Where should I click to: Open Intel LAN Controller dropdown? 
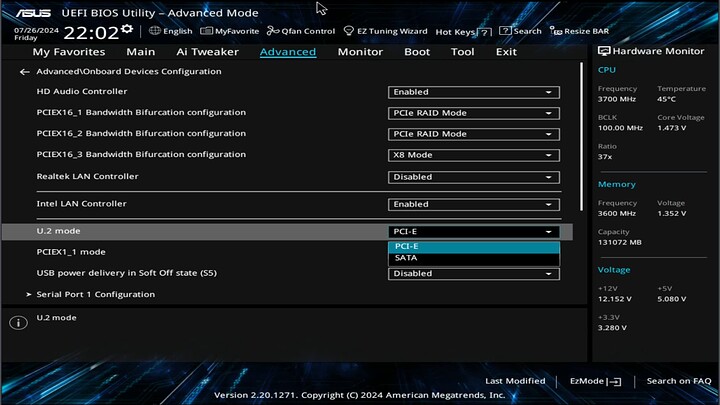[473, 204]
